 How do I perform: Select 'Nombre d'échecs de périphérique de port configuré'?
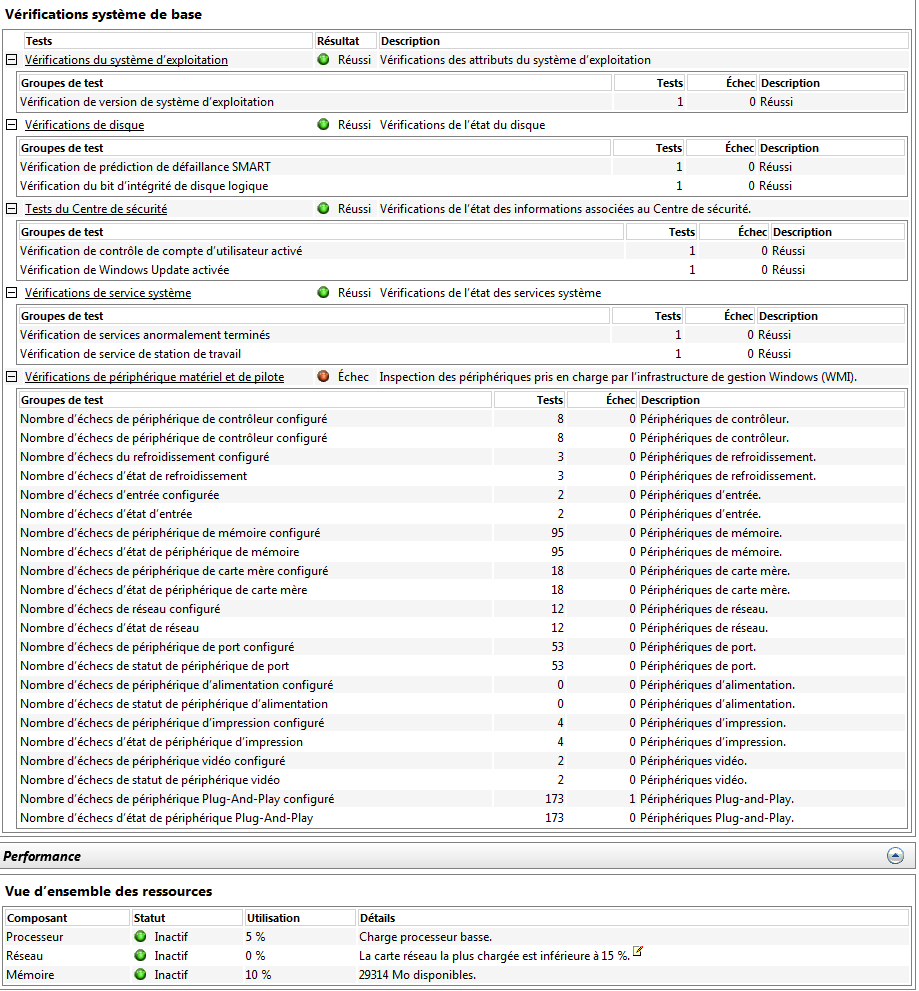[x=462, y=647]
